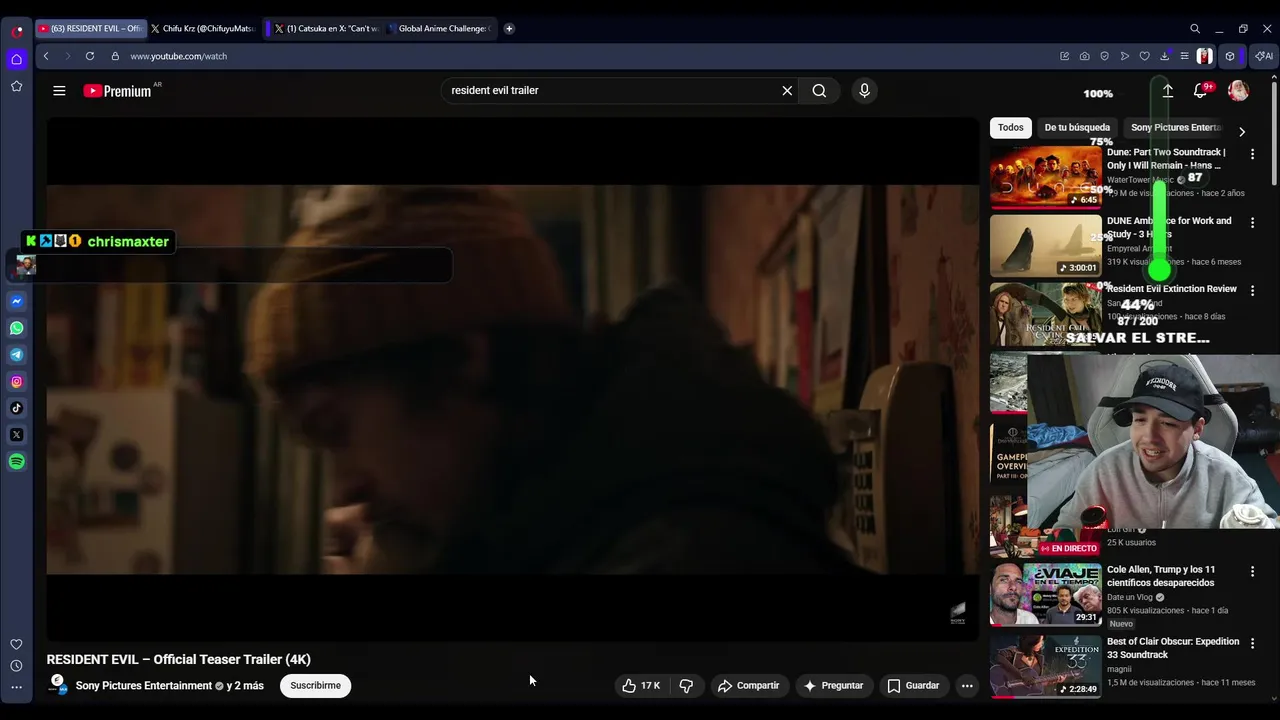Open tab search magnifier in title bar
The width and height of the screenshot is (1280, 720).
[1195, 29]
